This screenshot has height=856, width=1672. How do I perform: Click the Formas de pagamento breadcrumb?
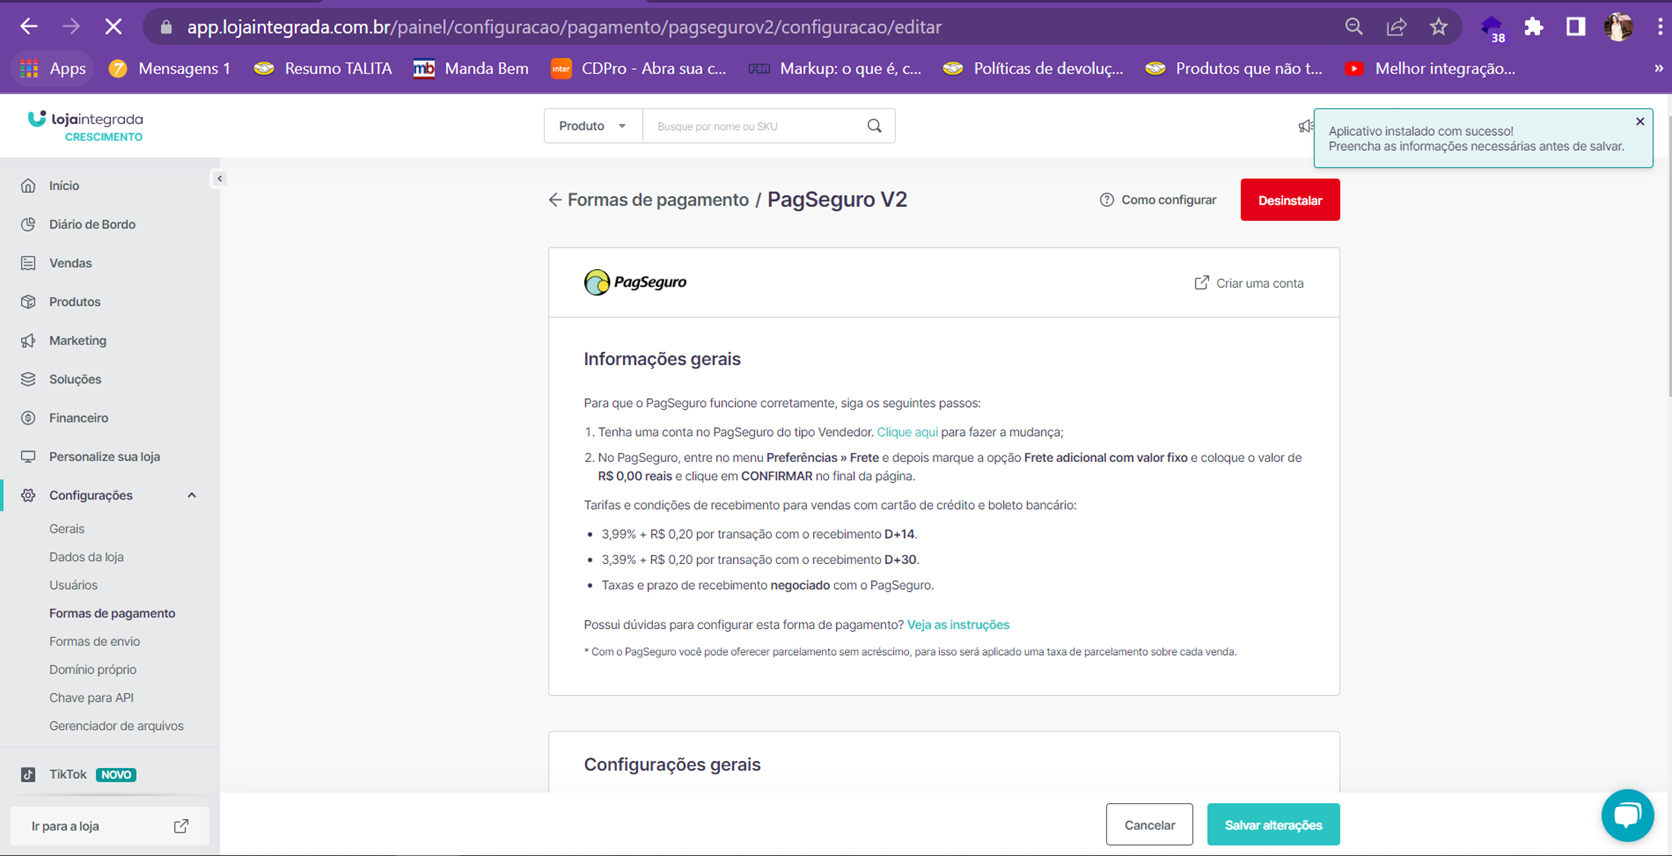pos(658,200)
